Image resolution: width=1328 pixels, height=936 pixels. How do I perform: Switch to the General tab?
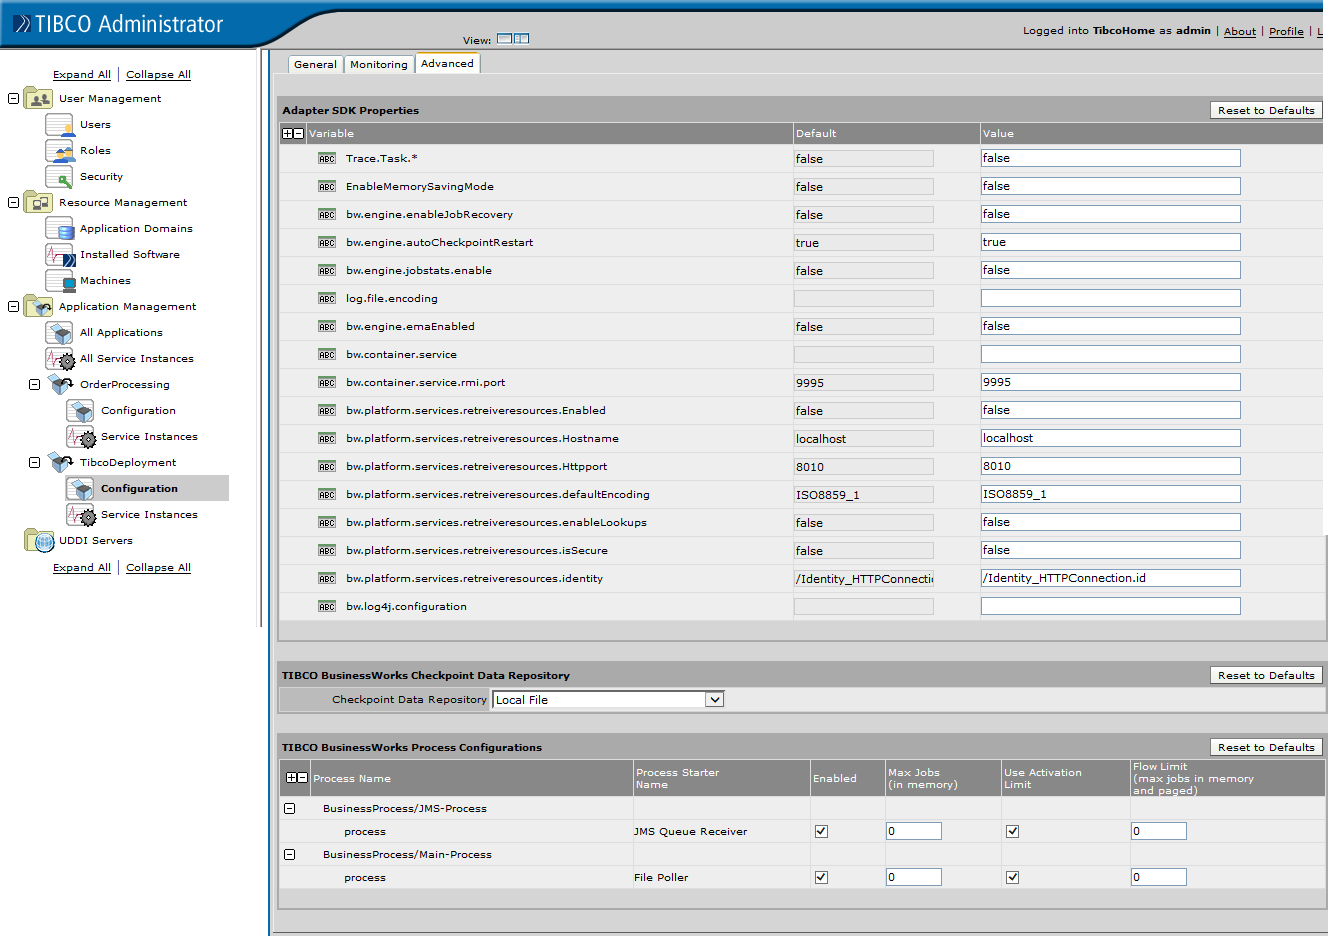pos(315,62)
